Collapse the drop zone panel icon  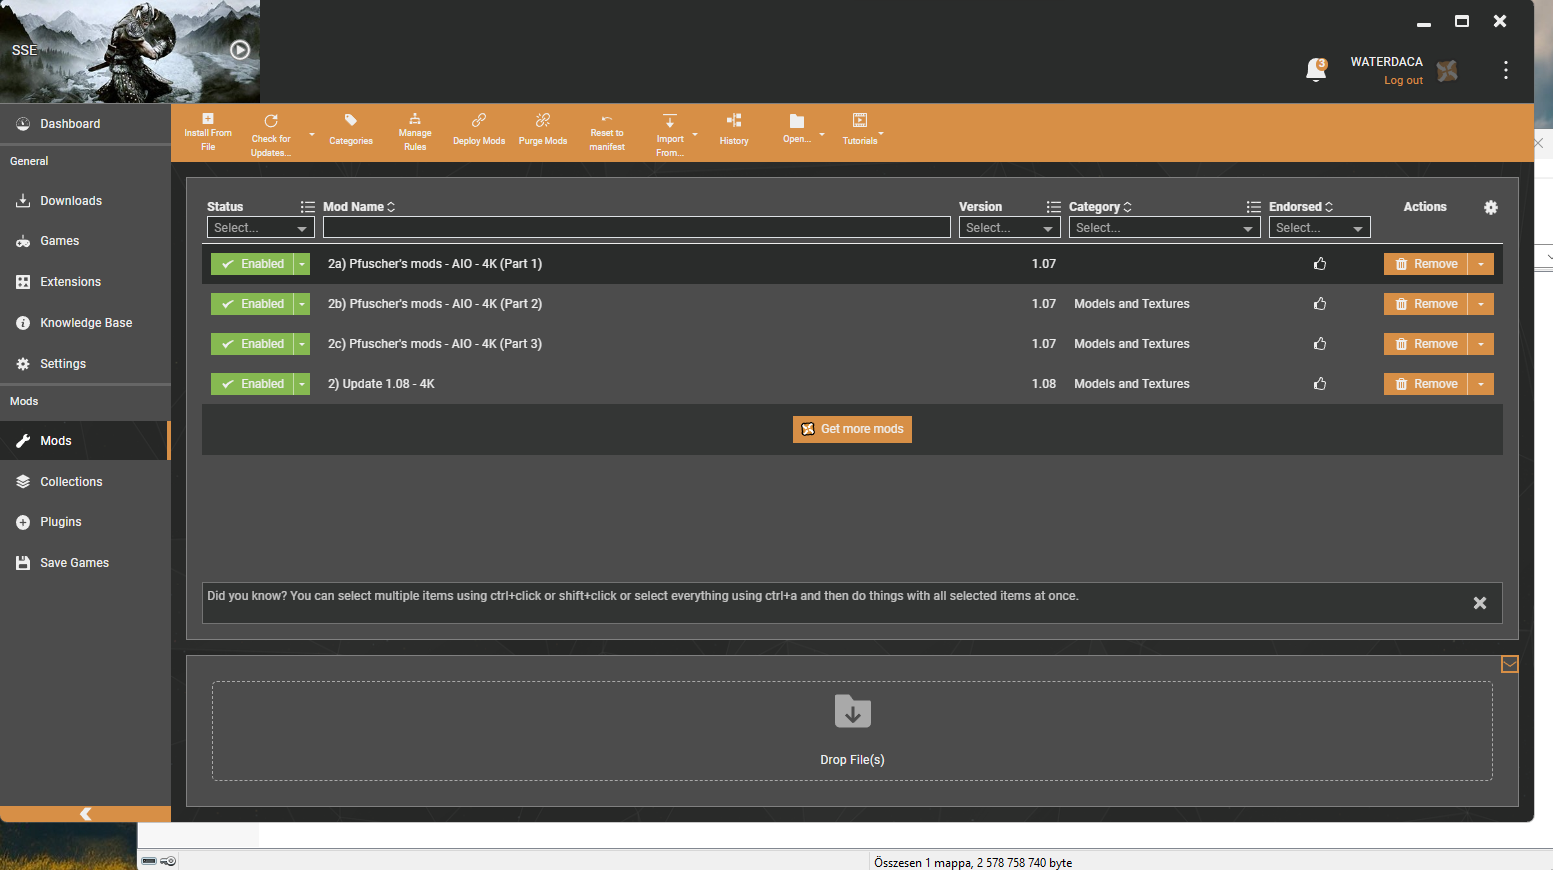pyautogui.click(x=1510, y=664)
